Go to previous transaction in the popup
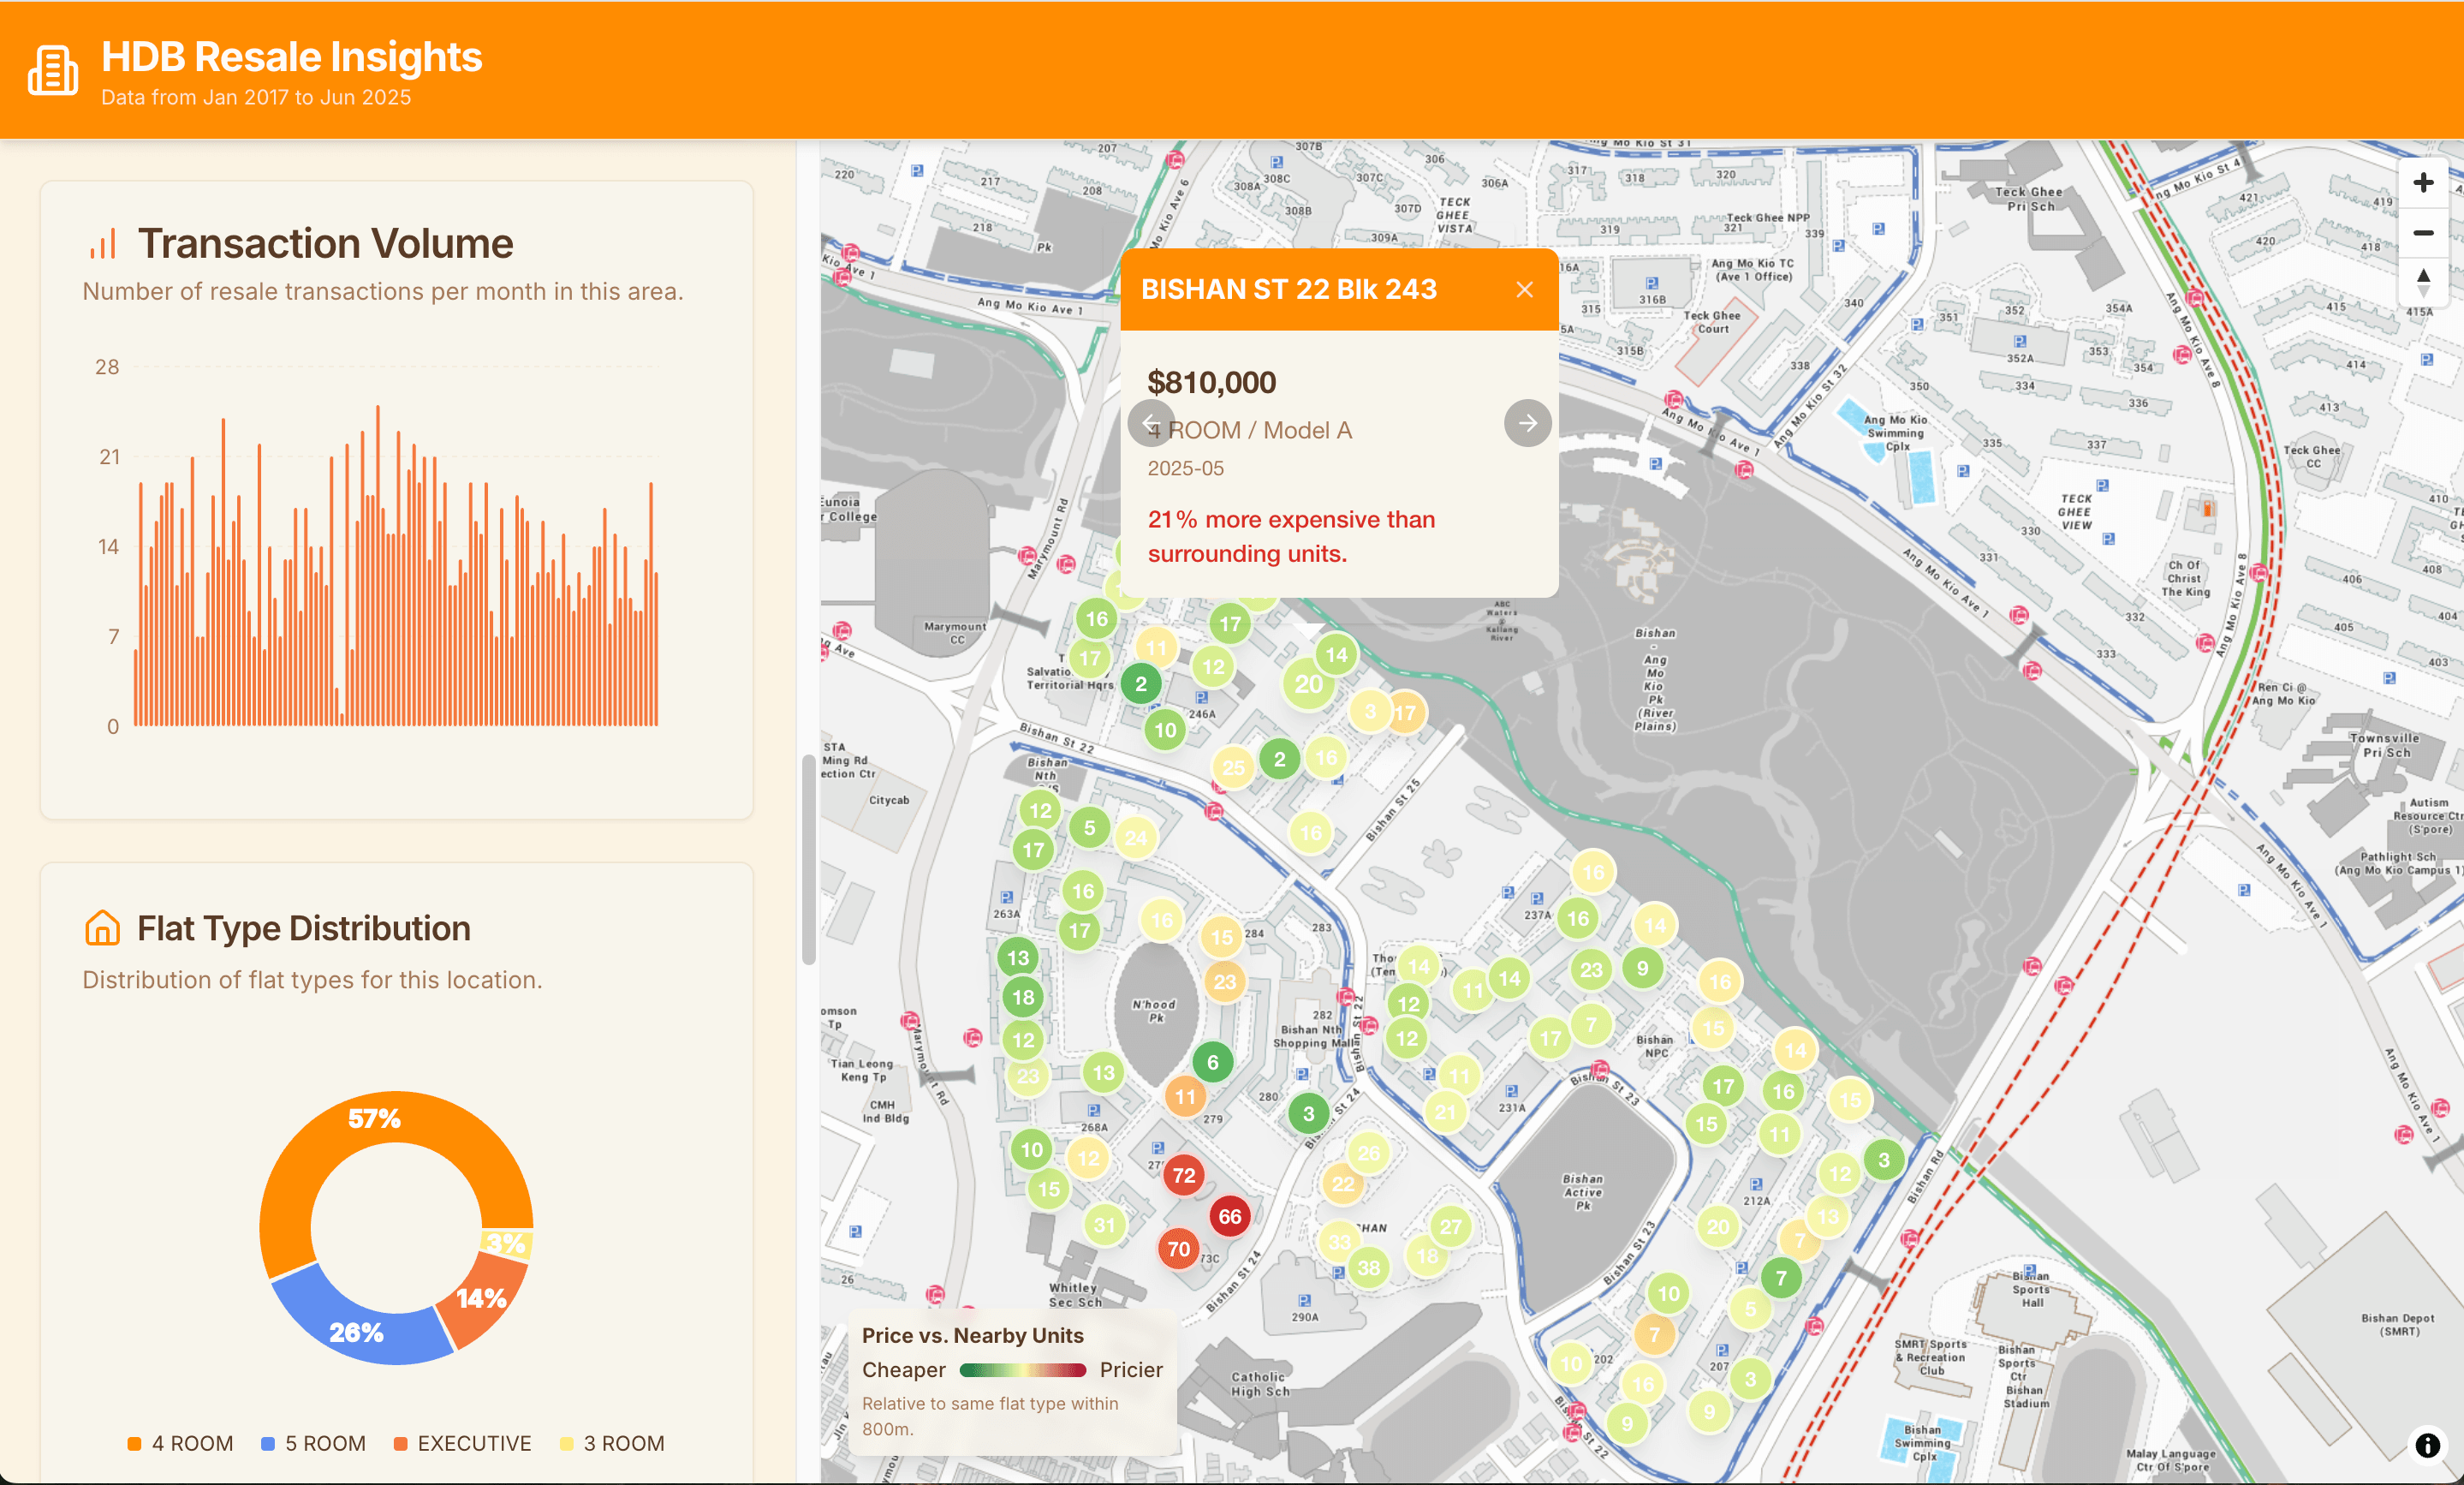This screenshot has width=2464, height=1485. coord(1151,423)
